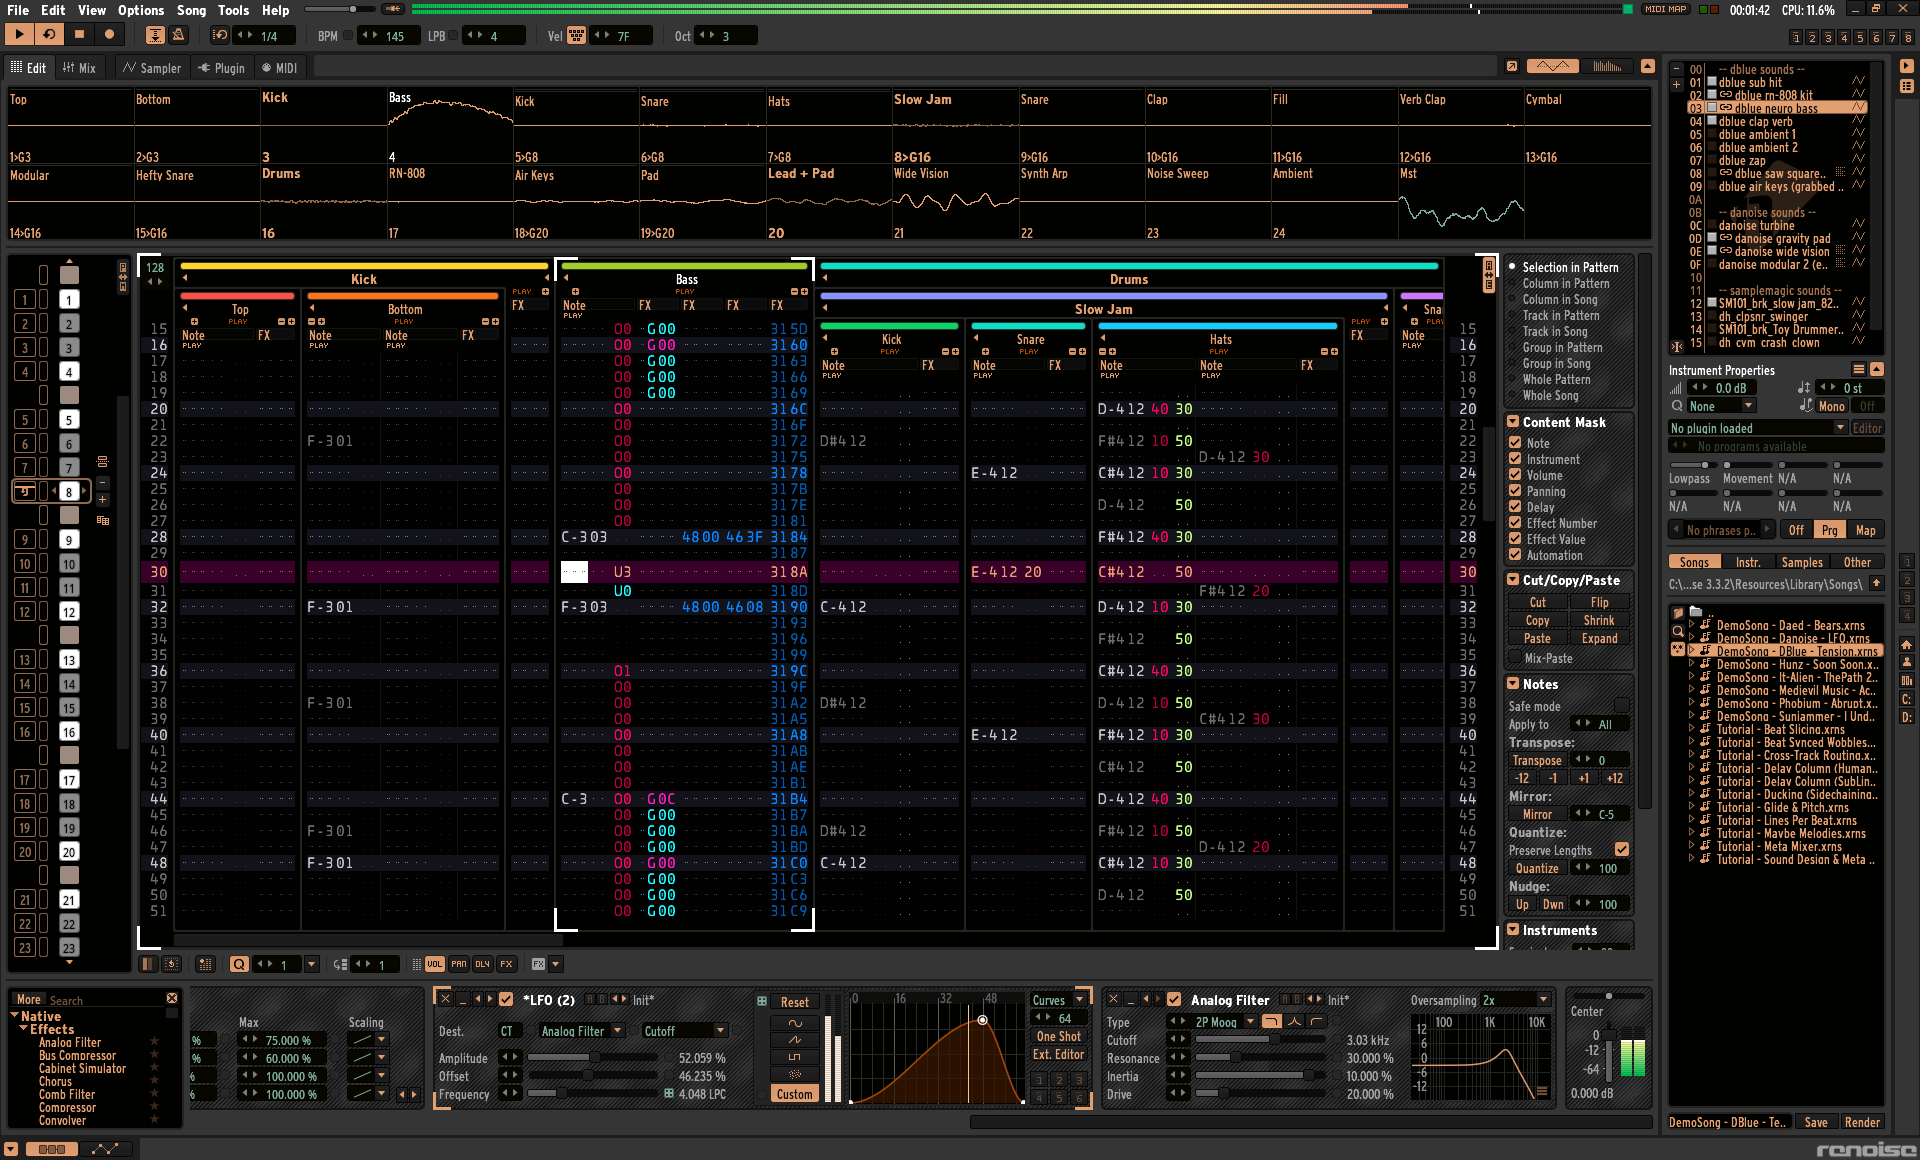This screenshot has height=1160, width=1920.
Task: Uncheck the Note content mask checkbox
Action: (1515, 443)
